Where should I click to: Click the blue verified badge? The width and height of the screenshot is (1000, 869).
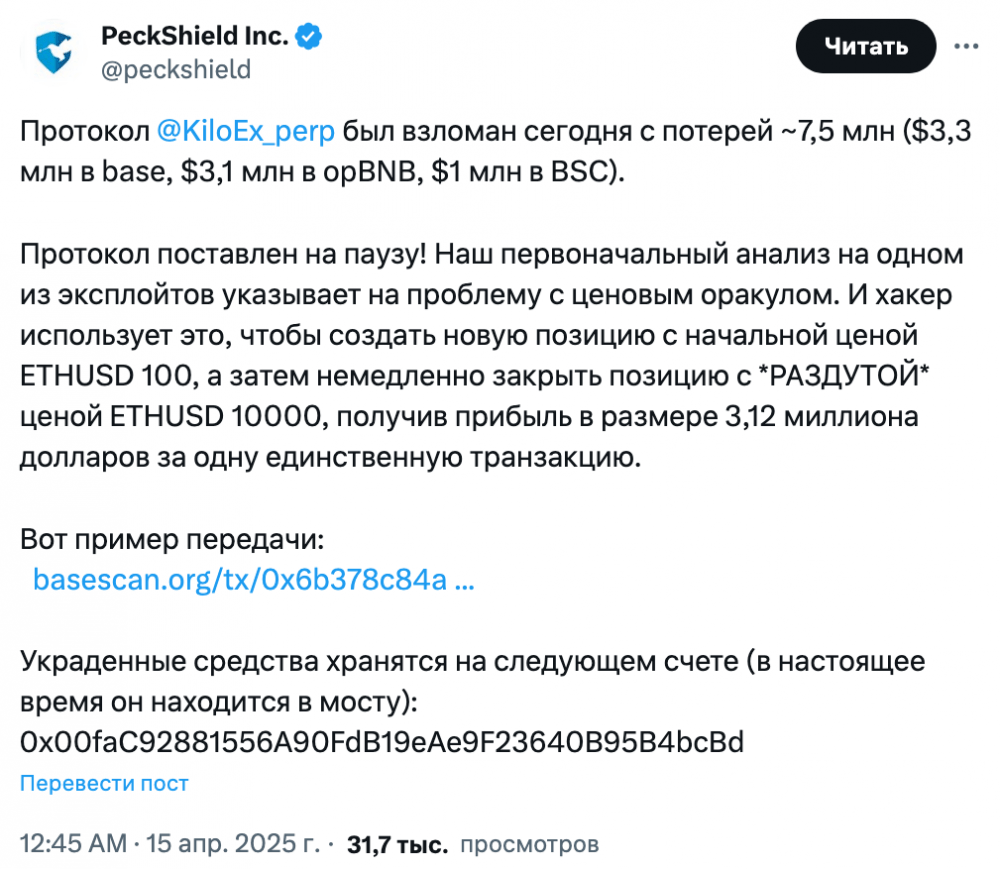tap(309, 36)
